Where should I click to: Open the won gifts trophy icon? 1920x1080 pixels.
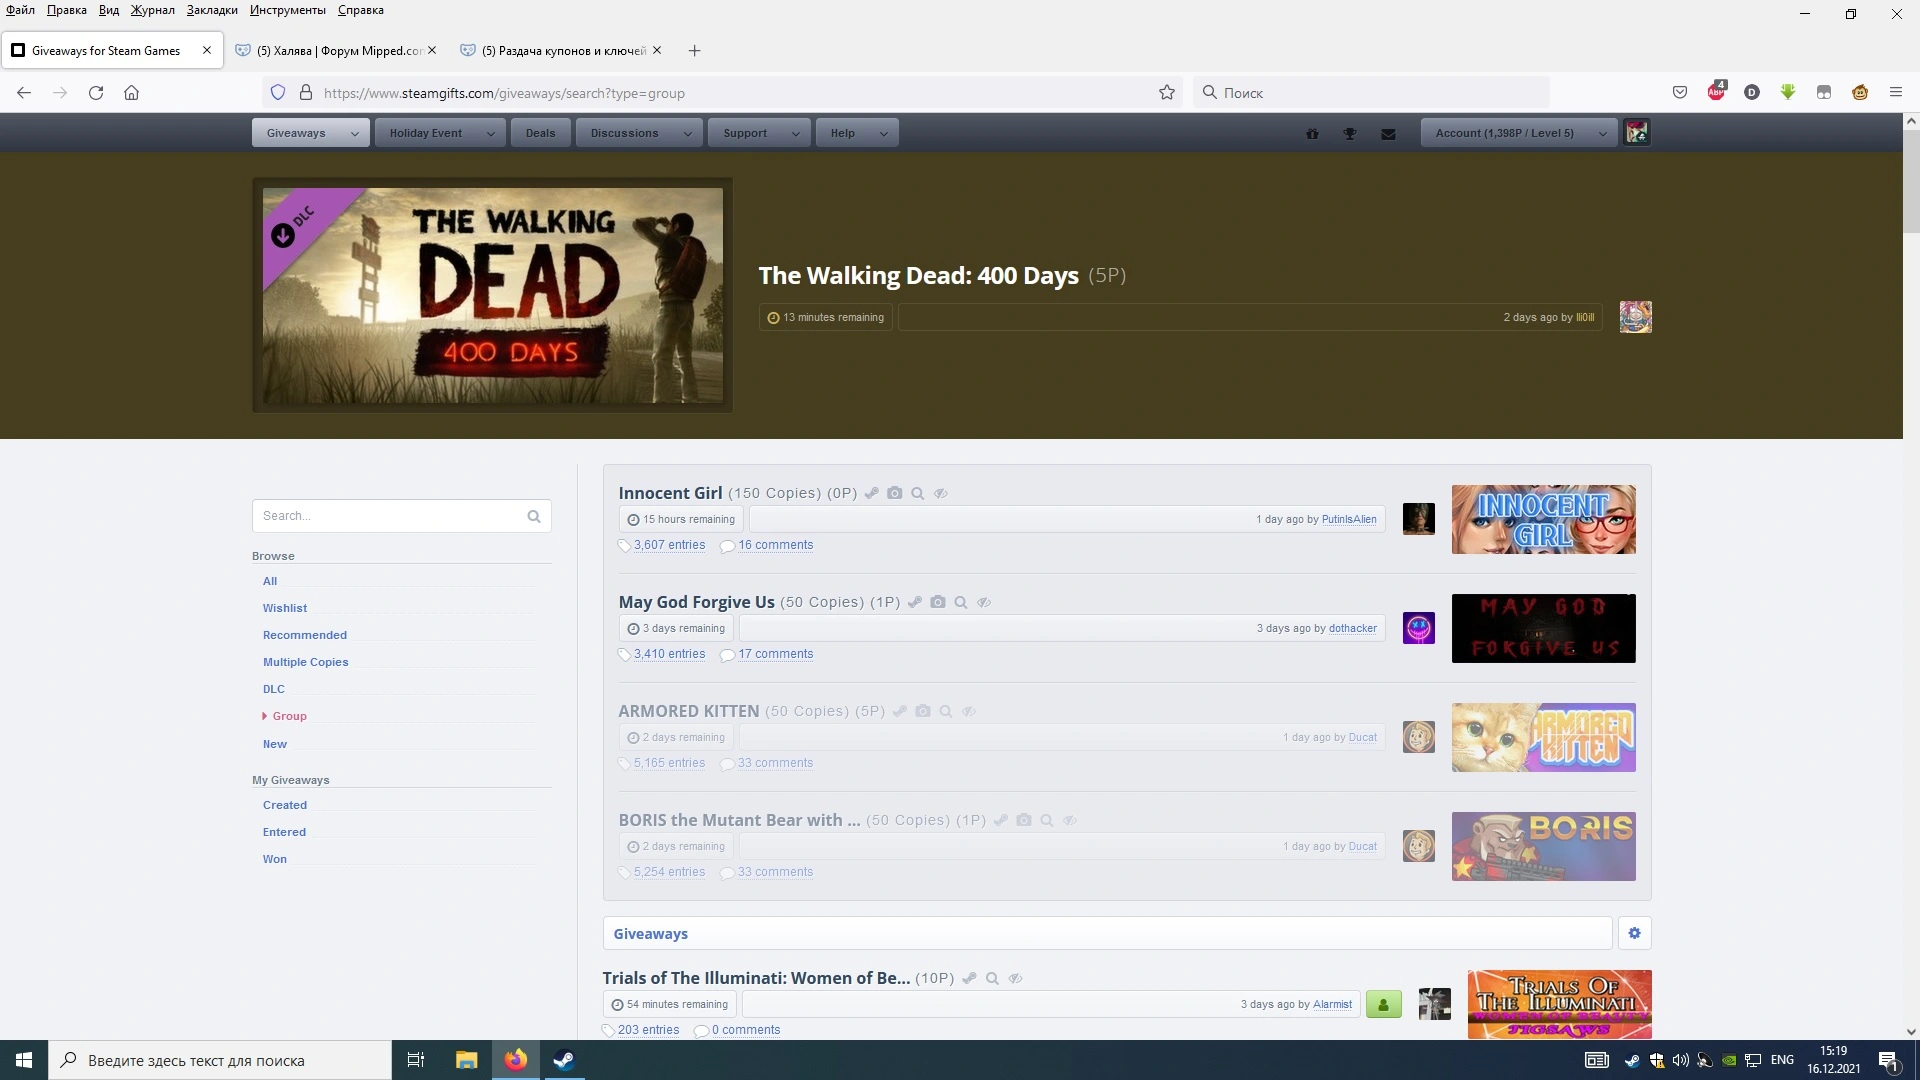tap(1350, 133)
